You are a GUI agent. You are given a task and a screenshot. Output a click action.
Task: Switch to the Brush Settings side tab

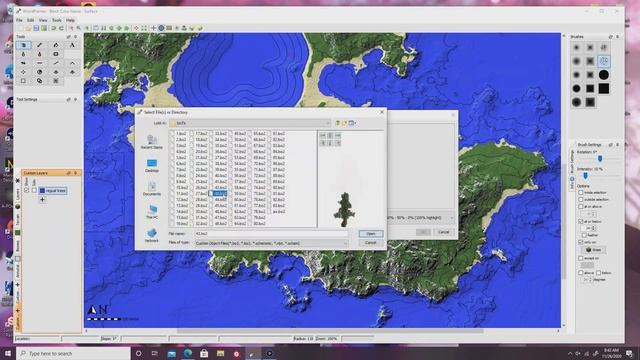pyautogui.click(x=572, y=161)
